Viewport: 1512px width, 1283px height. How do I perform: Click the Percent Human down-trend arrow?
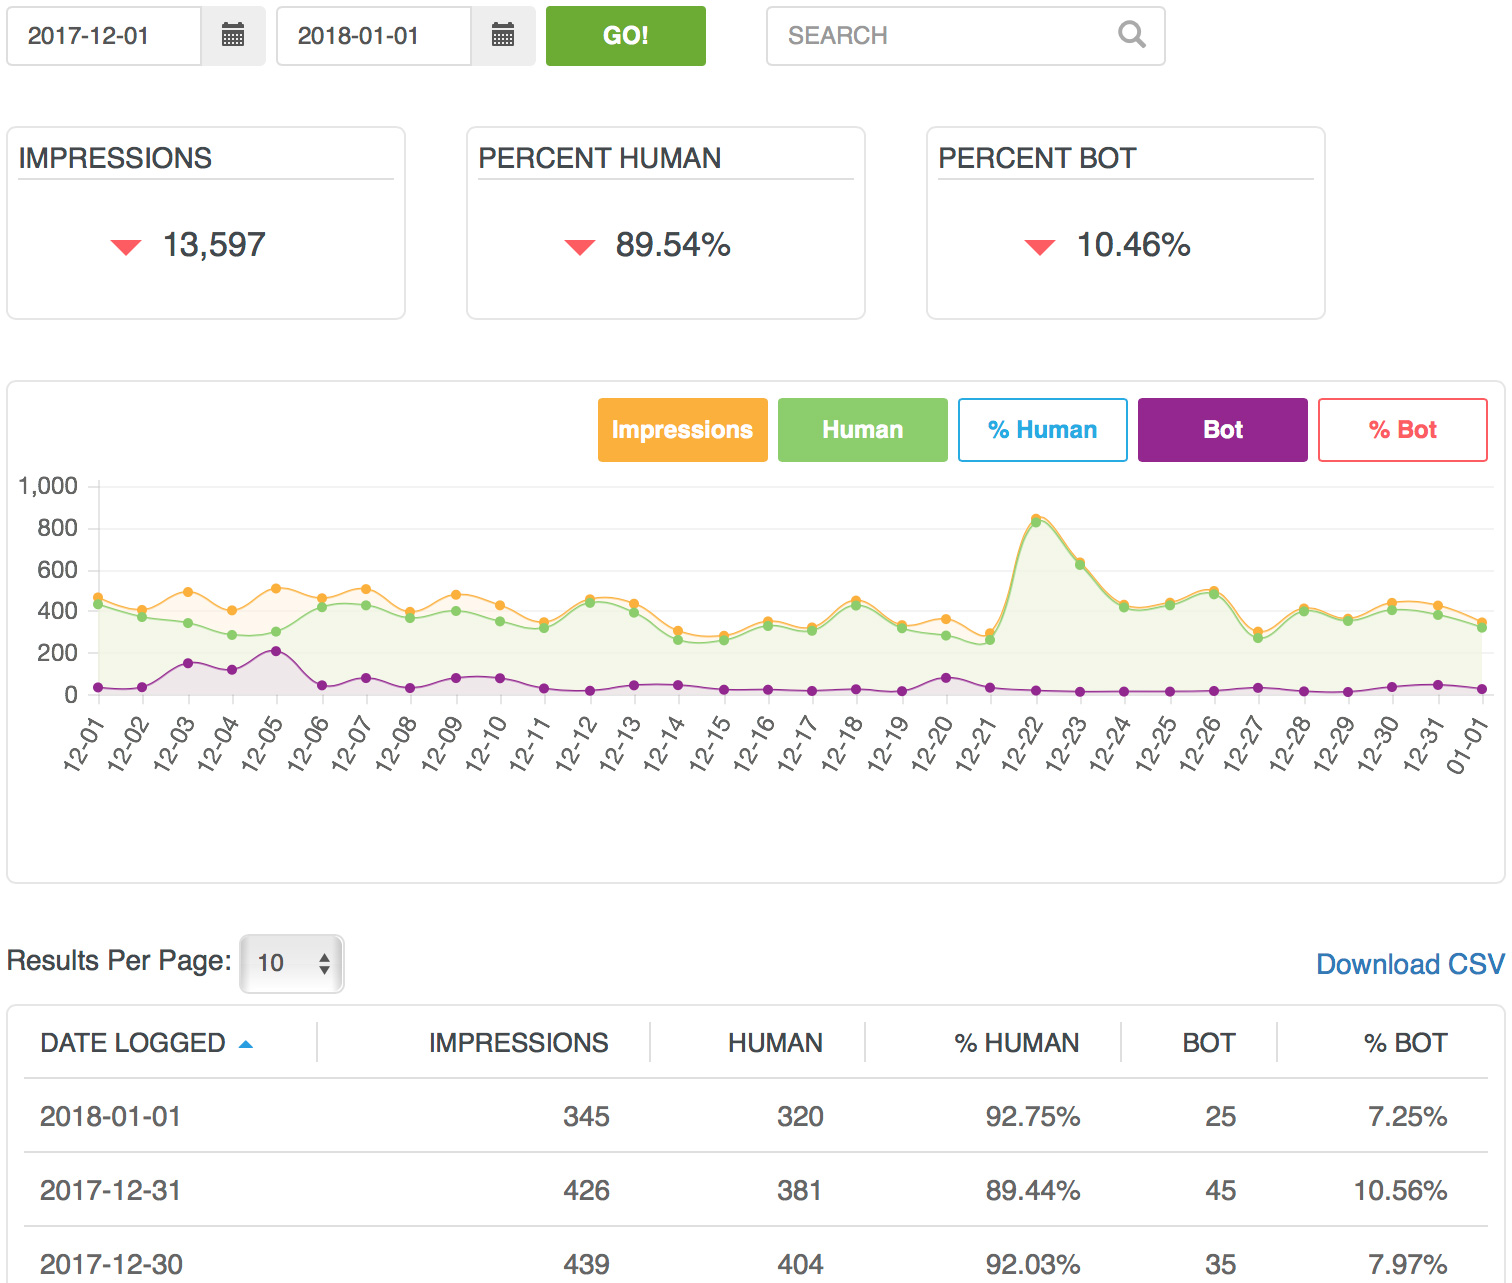tap(580, 247)
